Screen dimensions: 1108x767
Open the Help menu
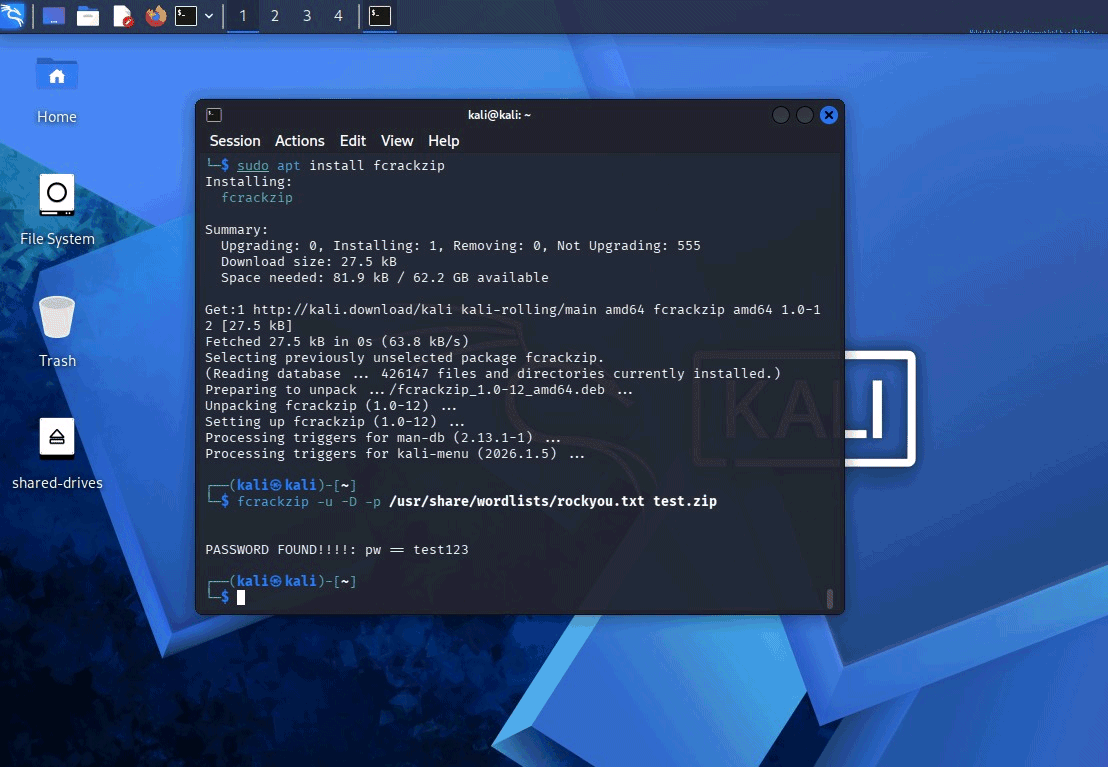click(443, 141)
